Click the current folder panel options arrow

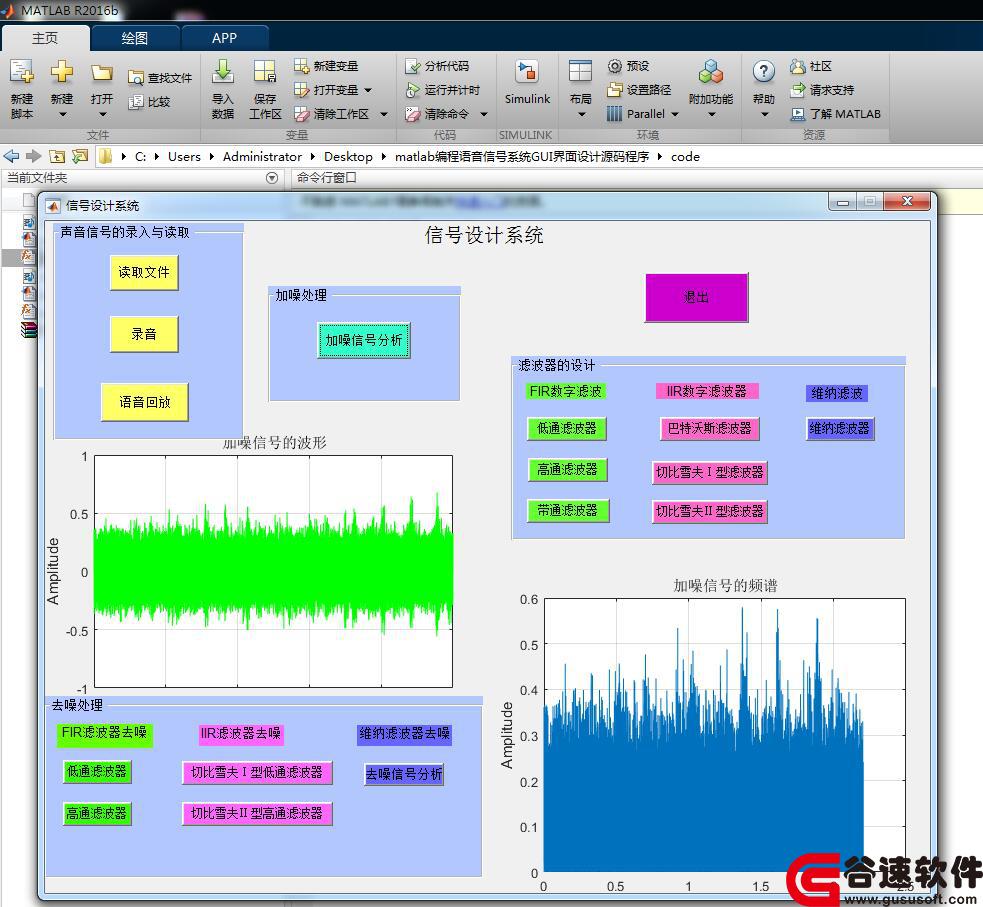pos(271,178)
